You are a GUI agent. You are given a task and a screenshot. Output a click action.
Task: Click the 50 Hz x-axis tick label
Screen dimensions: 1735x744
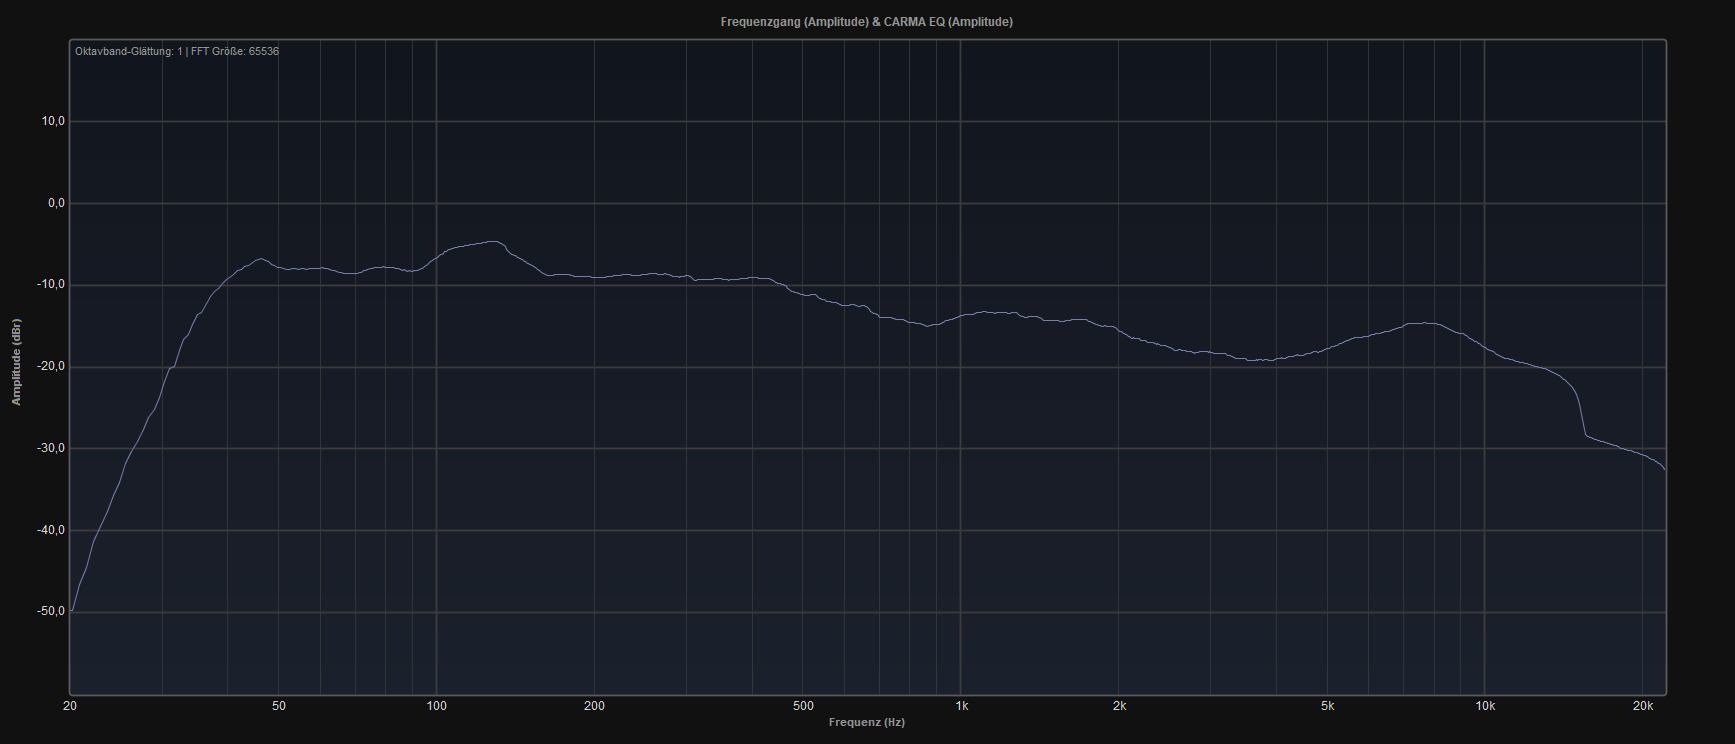[279, 706]
